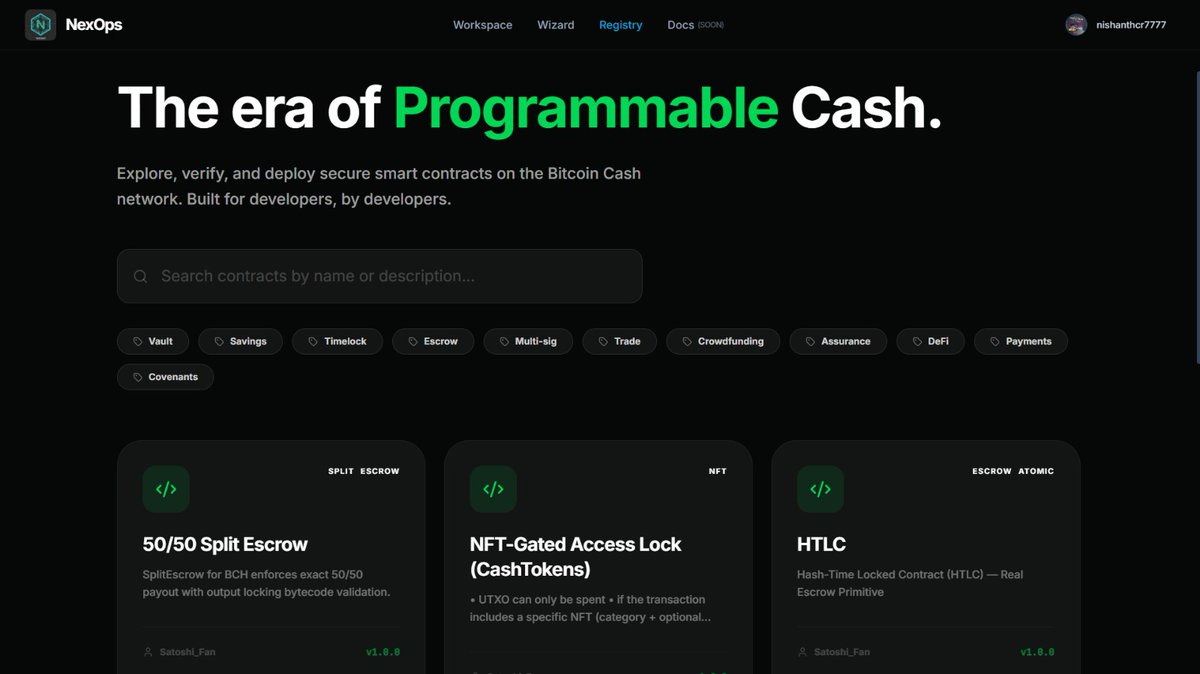Click the magnifier icon in the search bar

(x=140, y=276)
